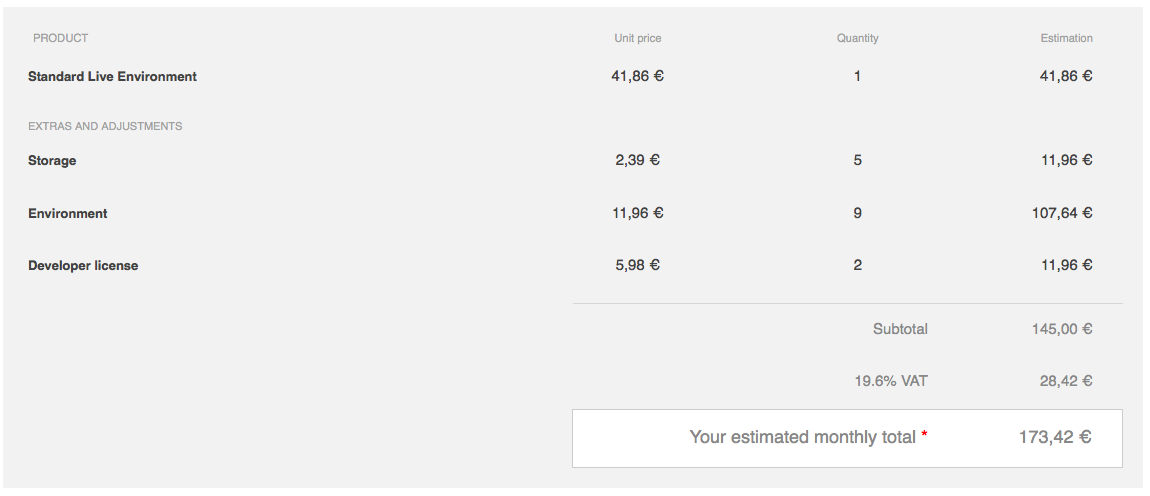This screenshot has height=496, width=1150.
Task: Click the Subtotal amount 145,00 €
Action: click(x=1062, y=329)
